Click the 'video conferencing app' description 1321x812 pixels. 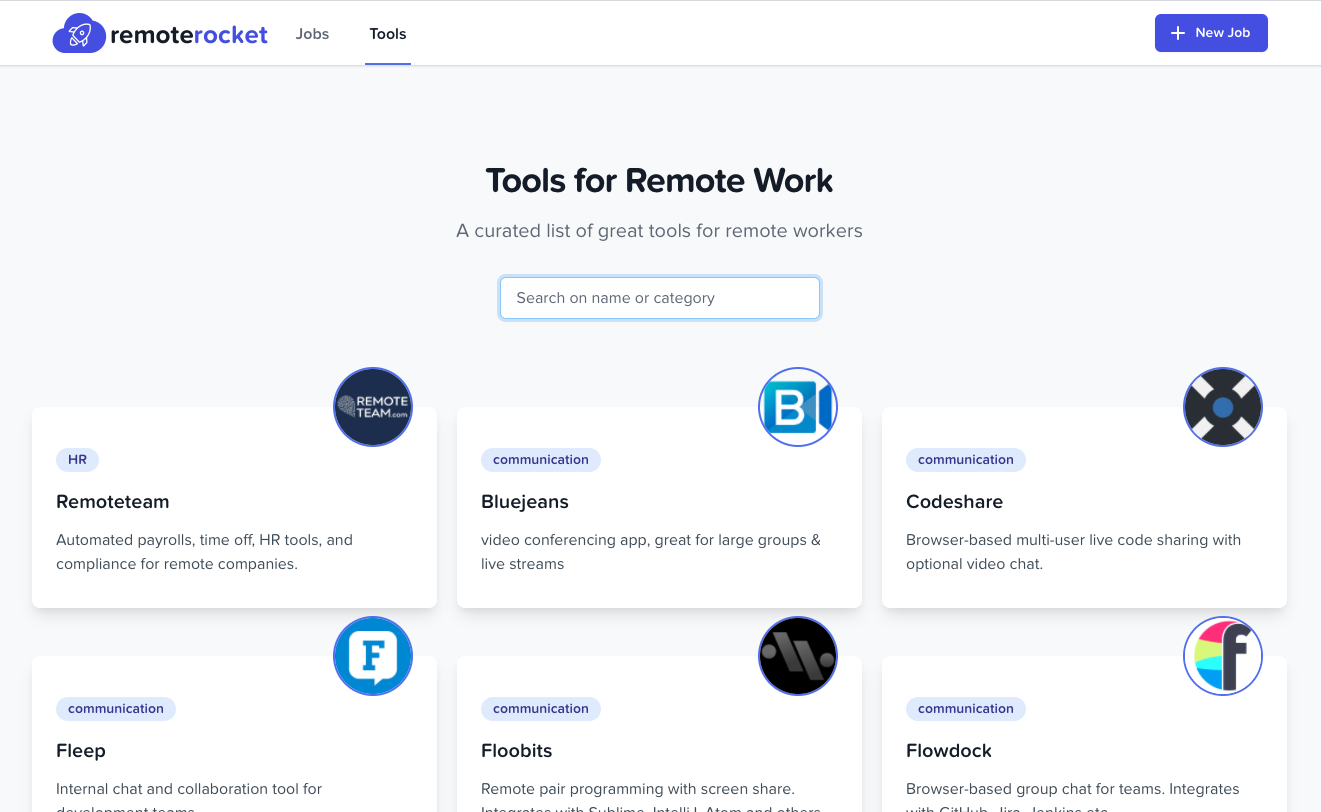coord(651,552)
